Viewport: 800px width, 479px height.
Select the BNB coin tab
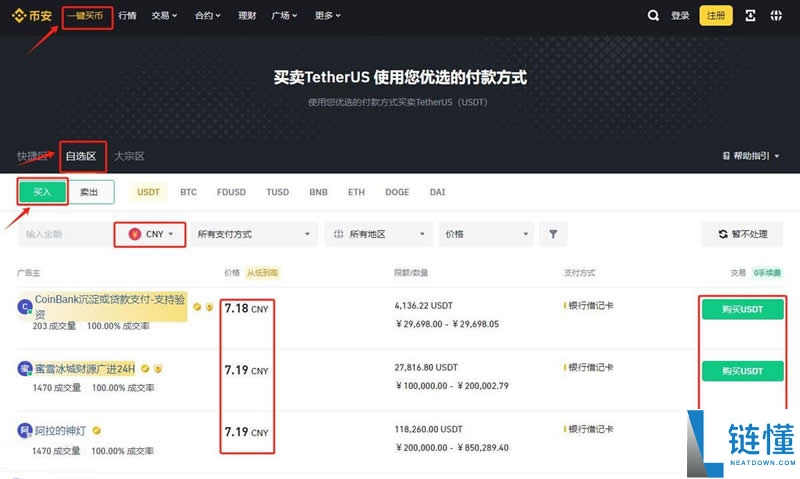click(x=318, y=192)
